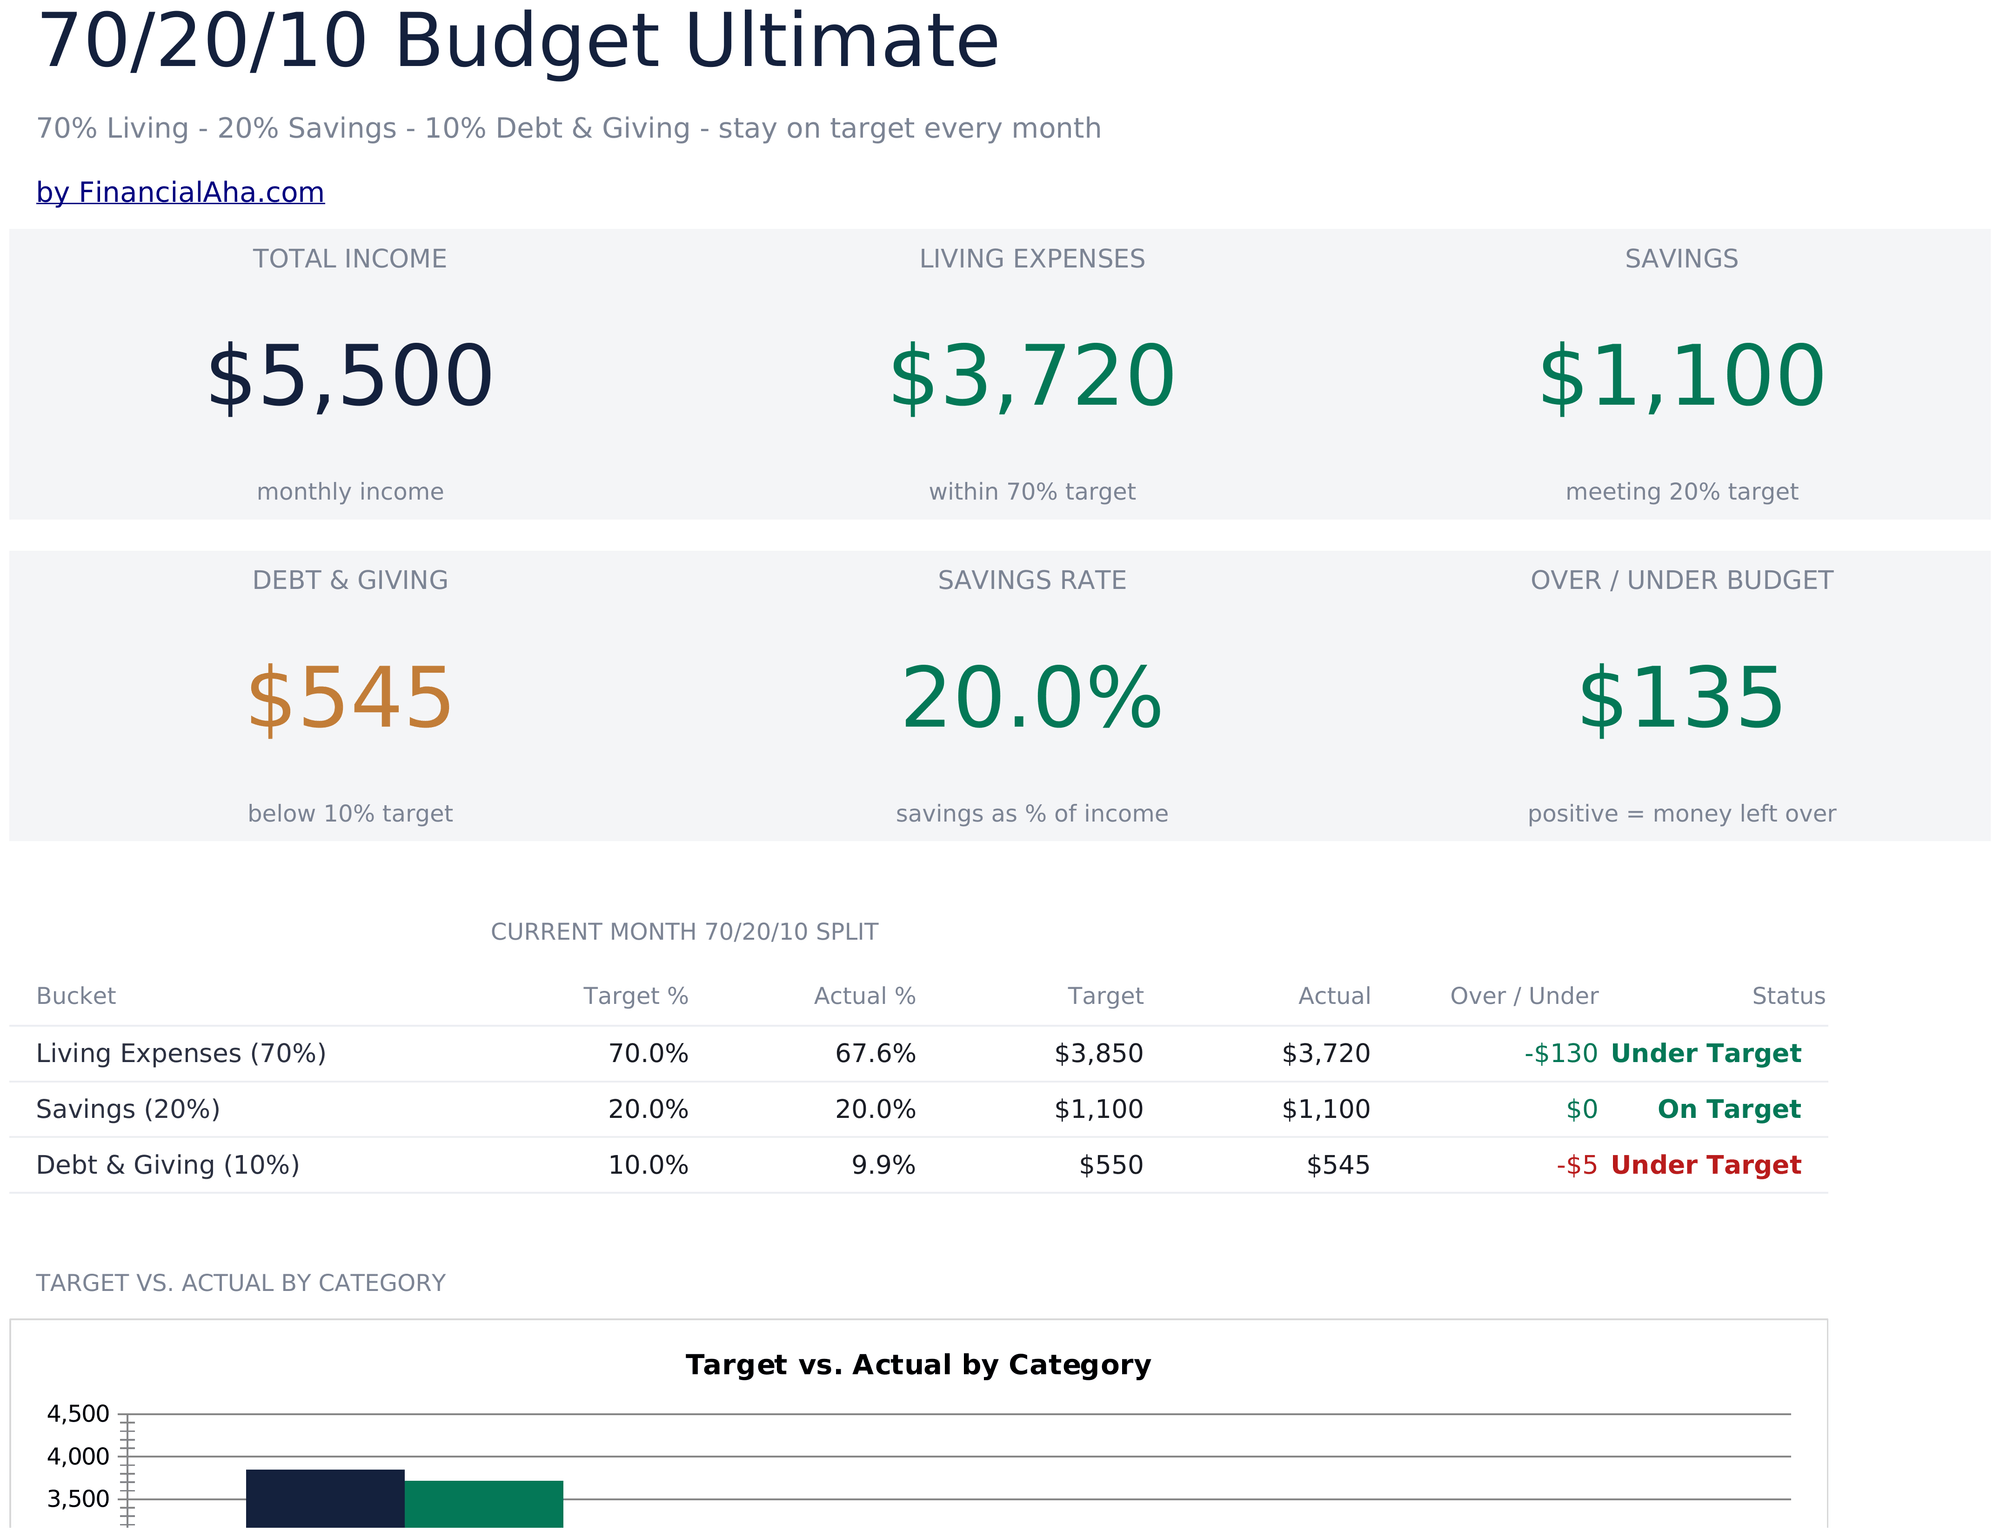Click the subtitle '70% Living - 20% Savings' line
The width and height of the screenshot is (2000, 1537).
568,129
